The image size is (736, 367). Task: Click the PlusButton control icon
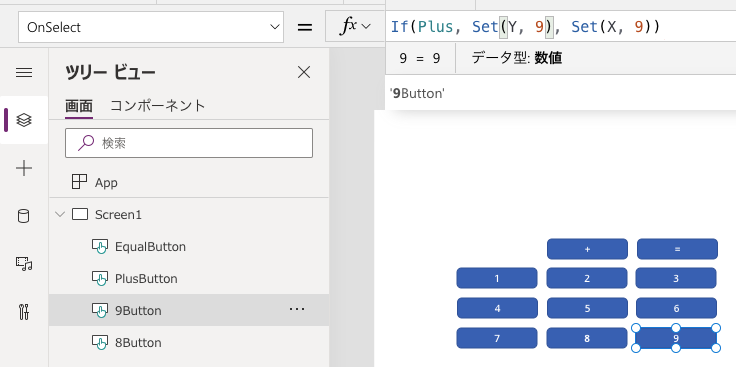tap(100, 278)
